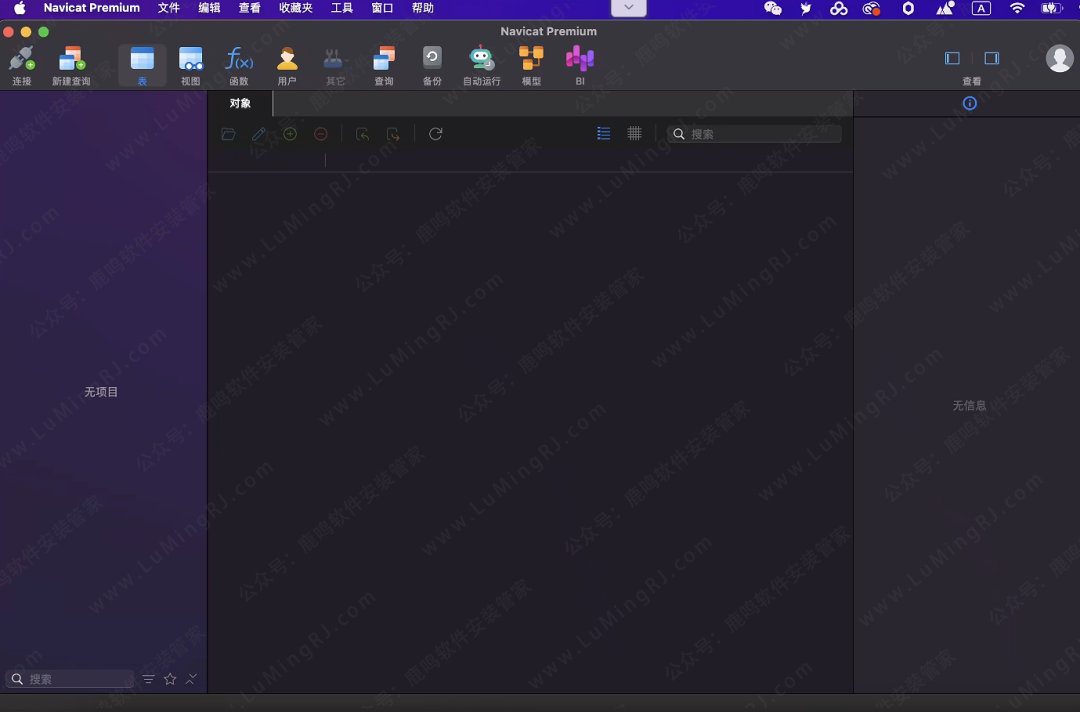Switch object list to list view

click(603, 134)
